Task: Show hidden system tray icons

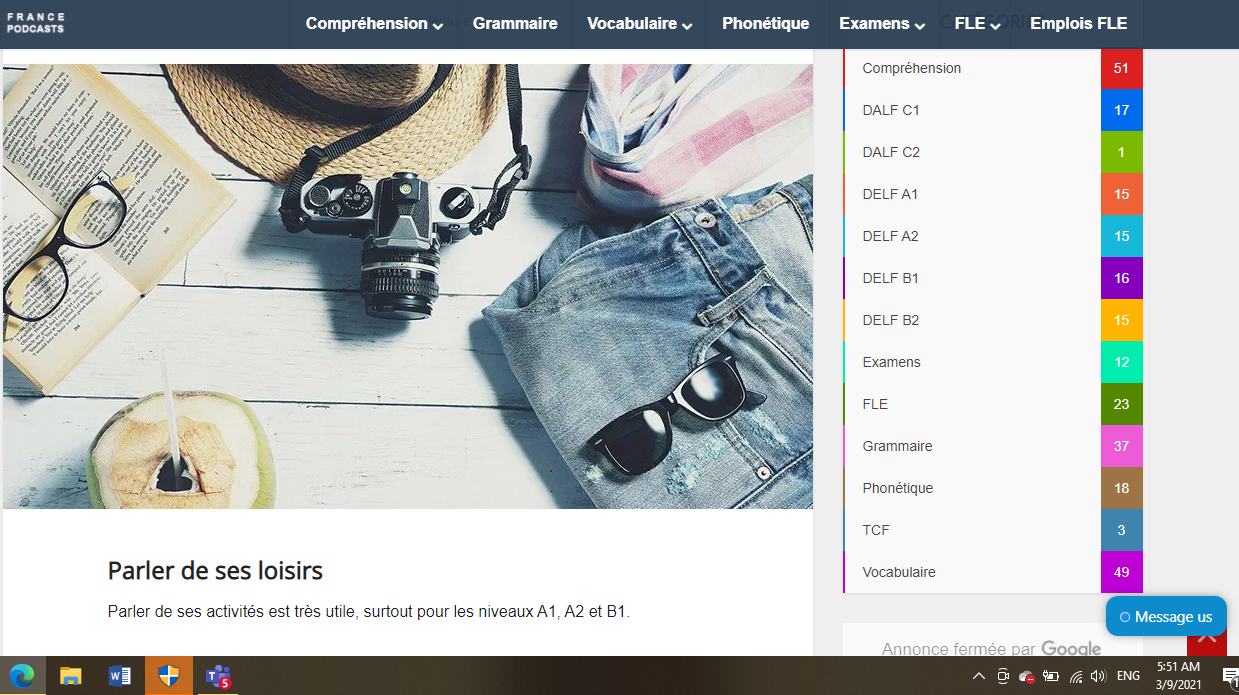Action: [978, 676]
